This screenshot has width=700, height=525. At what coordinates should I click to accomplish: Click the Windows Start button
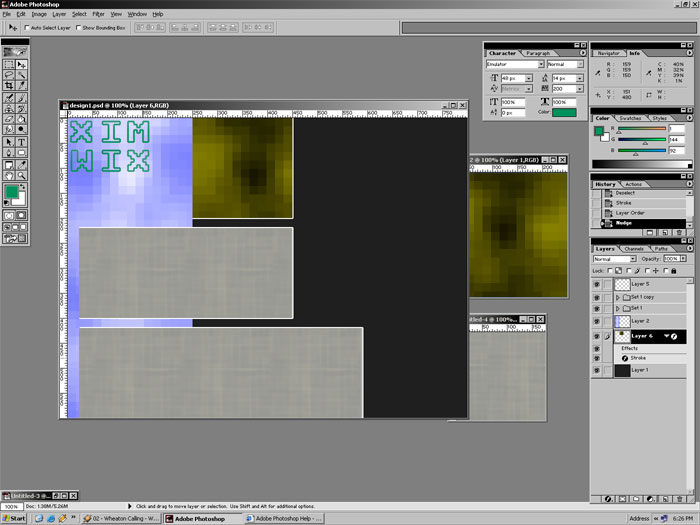pos(14,519)
